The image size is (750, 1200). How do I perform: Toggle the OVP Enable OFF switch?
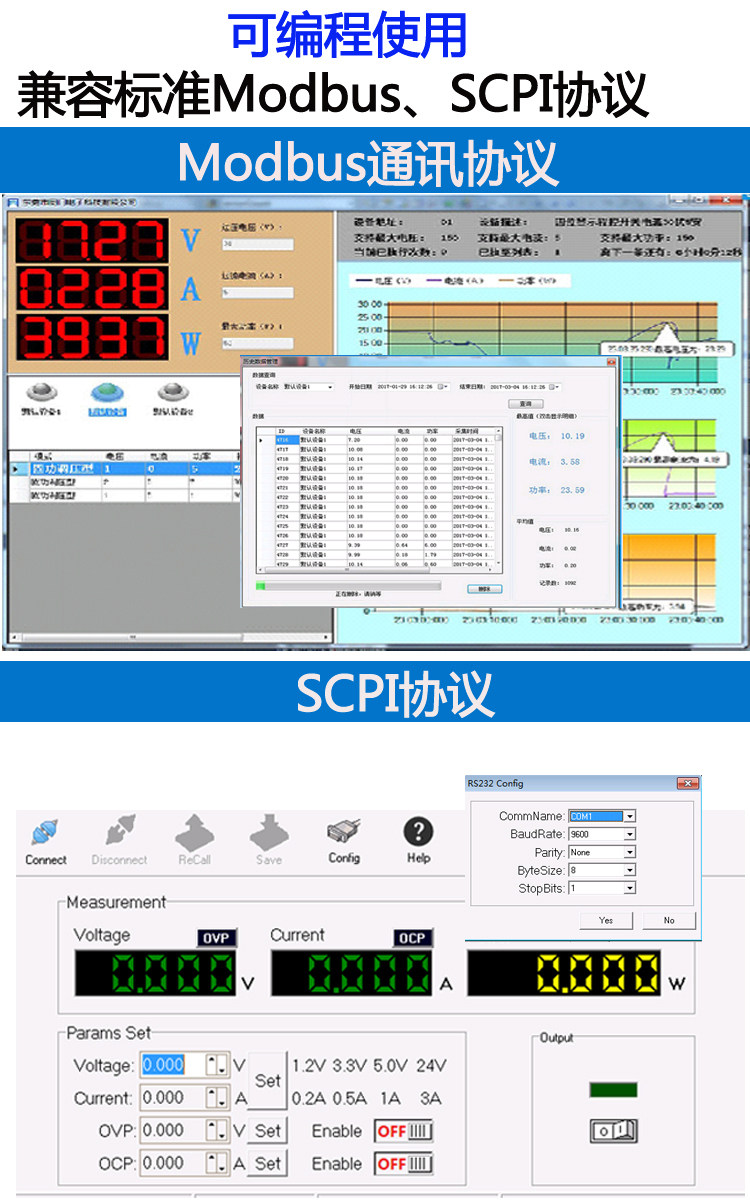point(404,1131)
